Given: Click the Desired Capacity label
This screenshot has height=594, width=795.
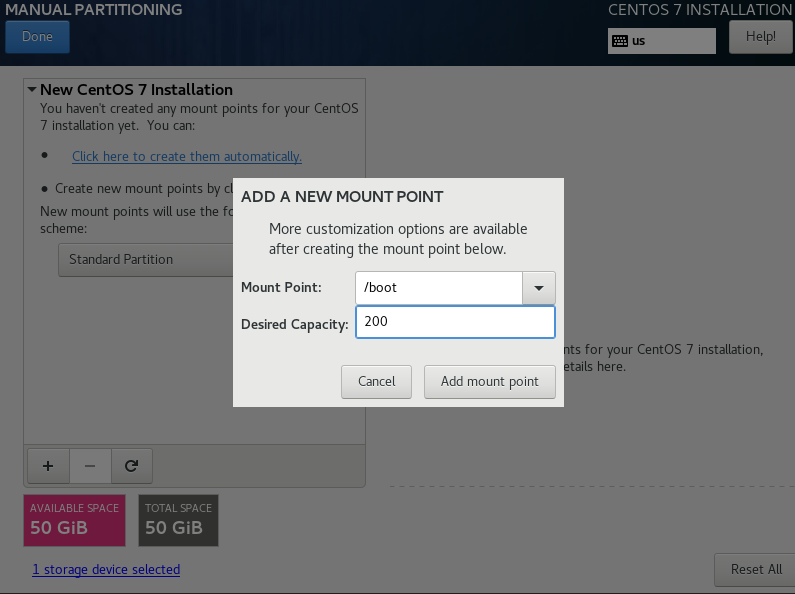Looking at the screenshot, I should [294, 324].
